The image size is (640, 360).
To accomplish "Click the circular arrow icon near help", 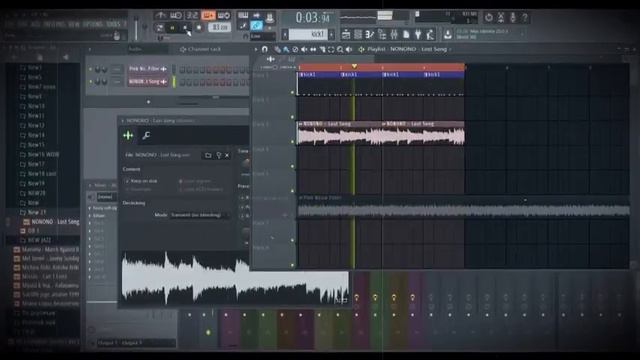I will coord(489,18).
